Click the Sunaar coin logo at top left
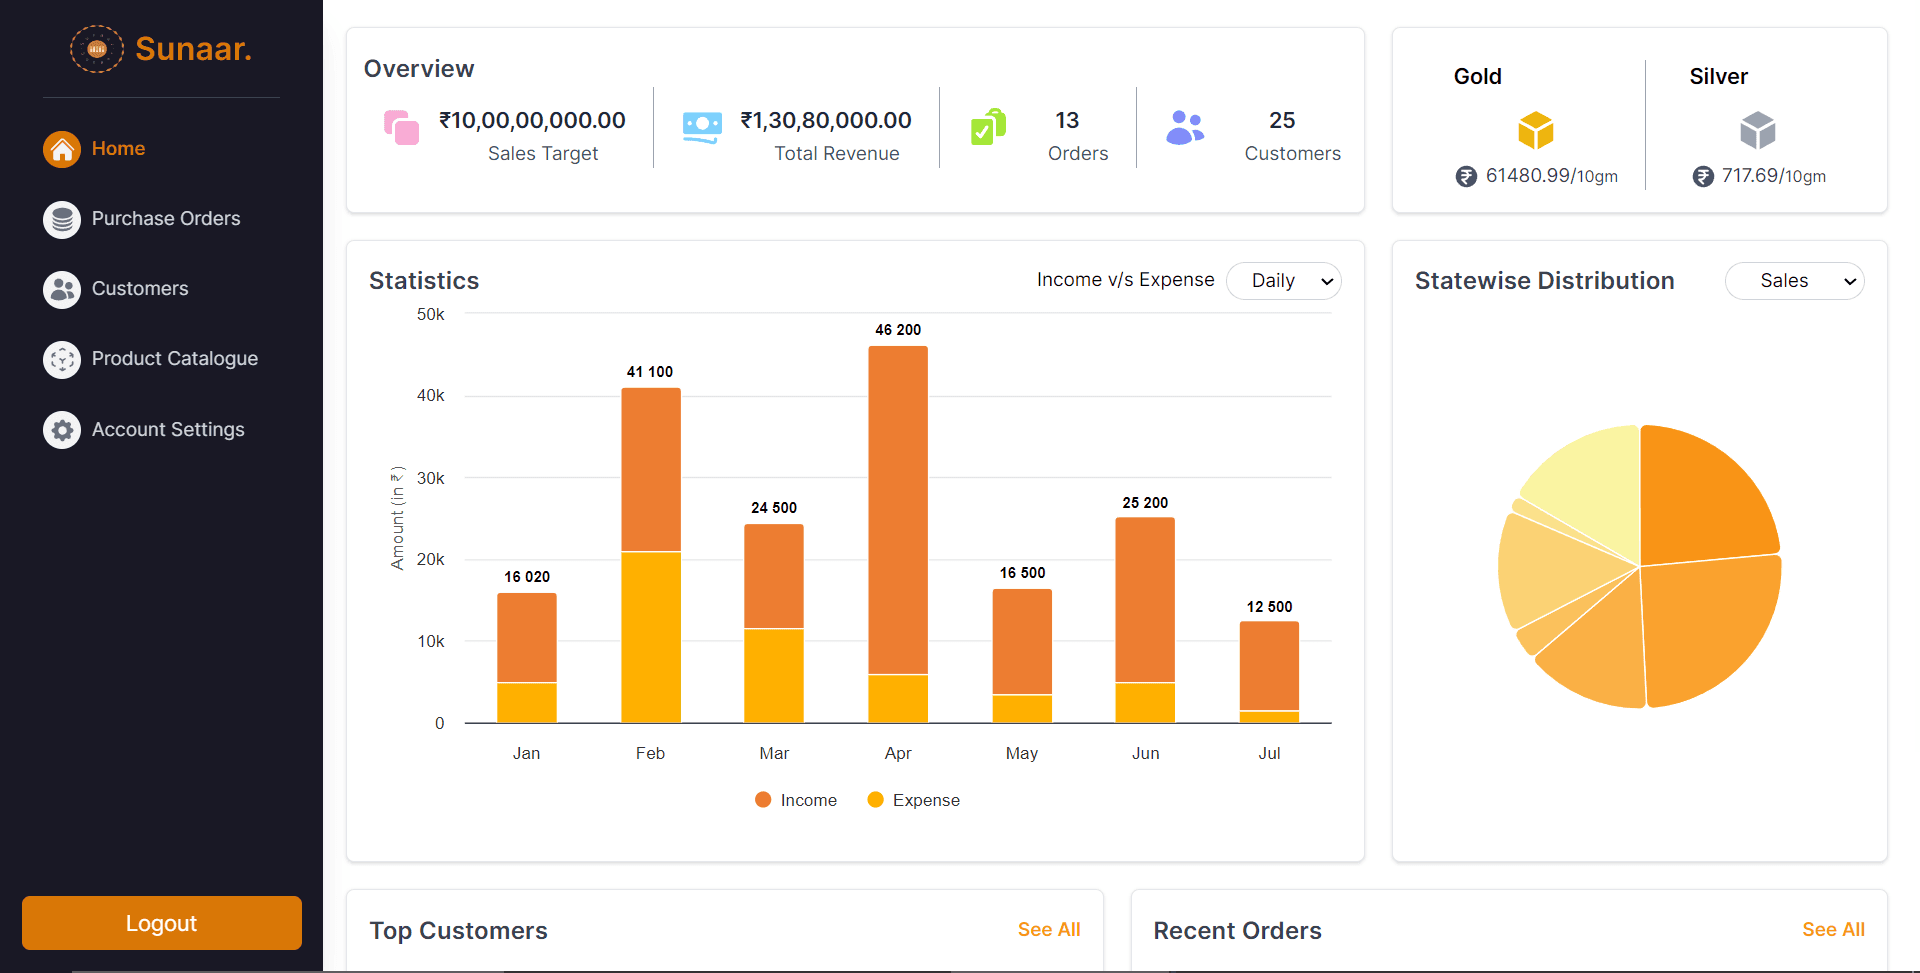This screenshot has width=1920, height=973. pos(96,48)
